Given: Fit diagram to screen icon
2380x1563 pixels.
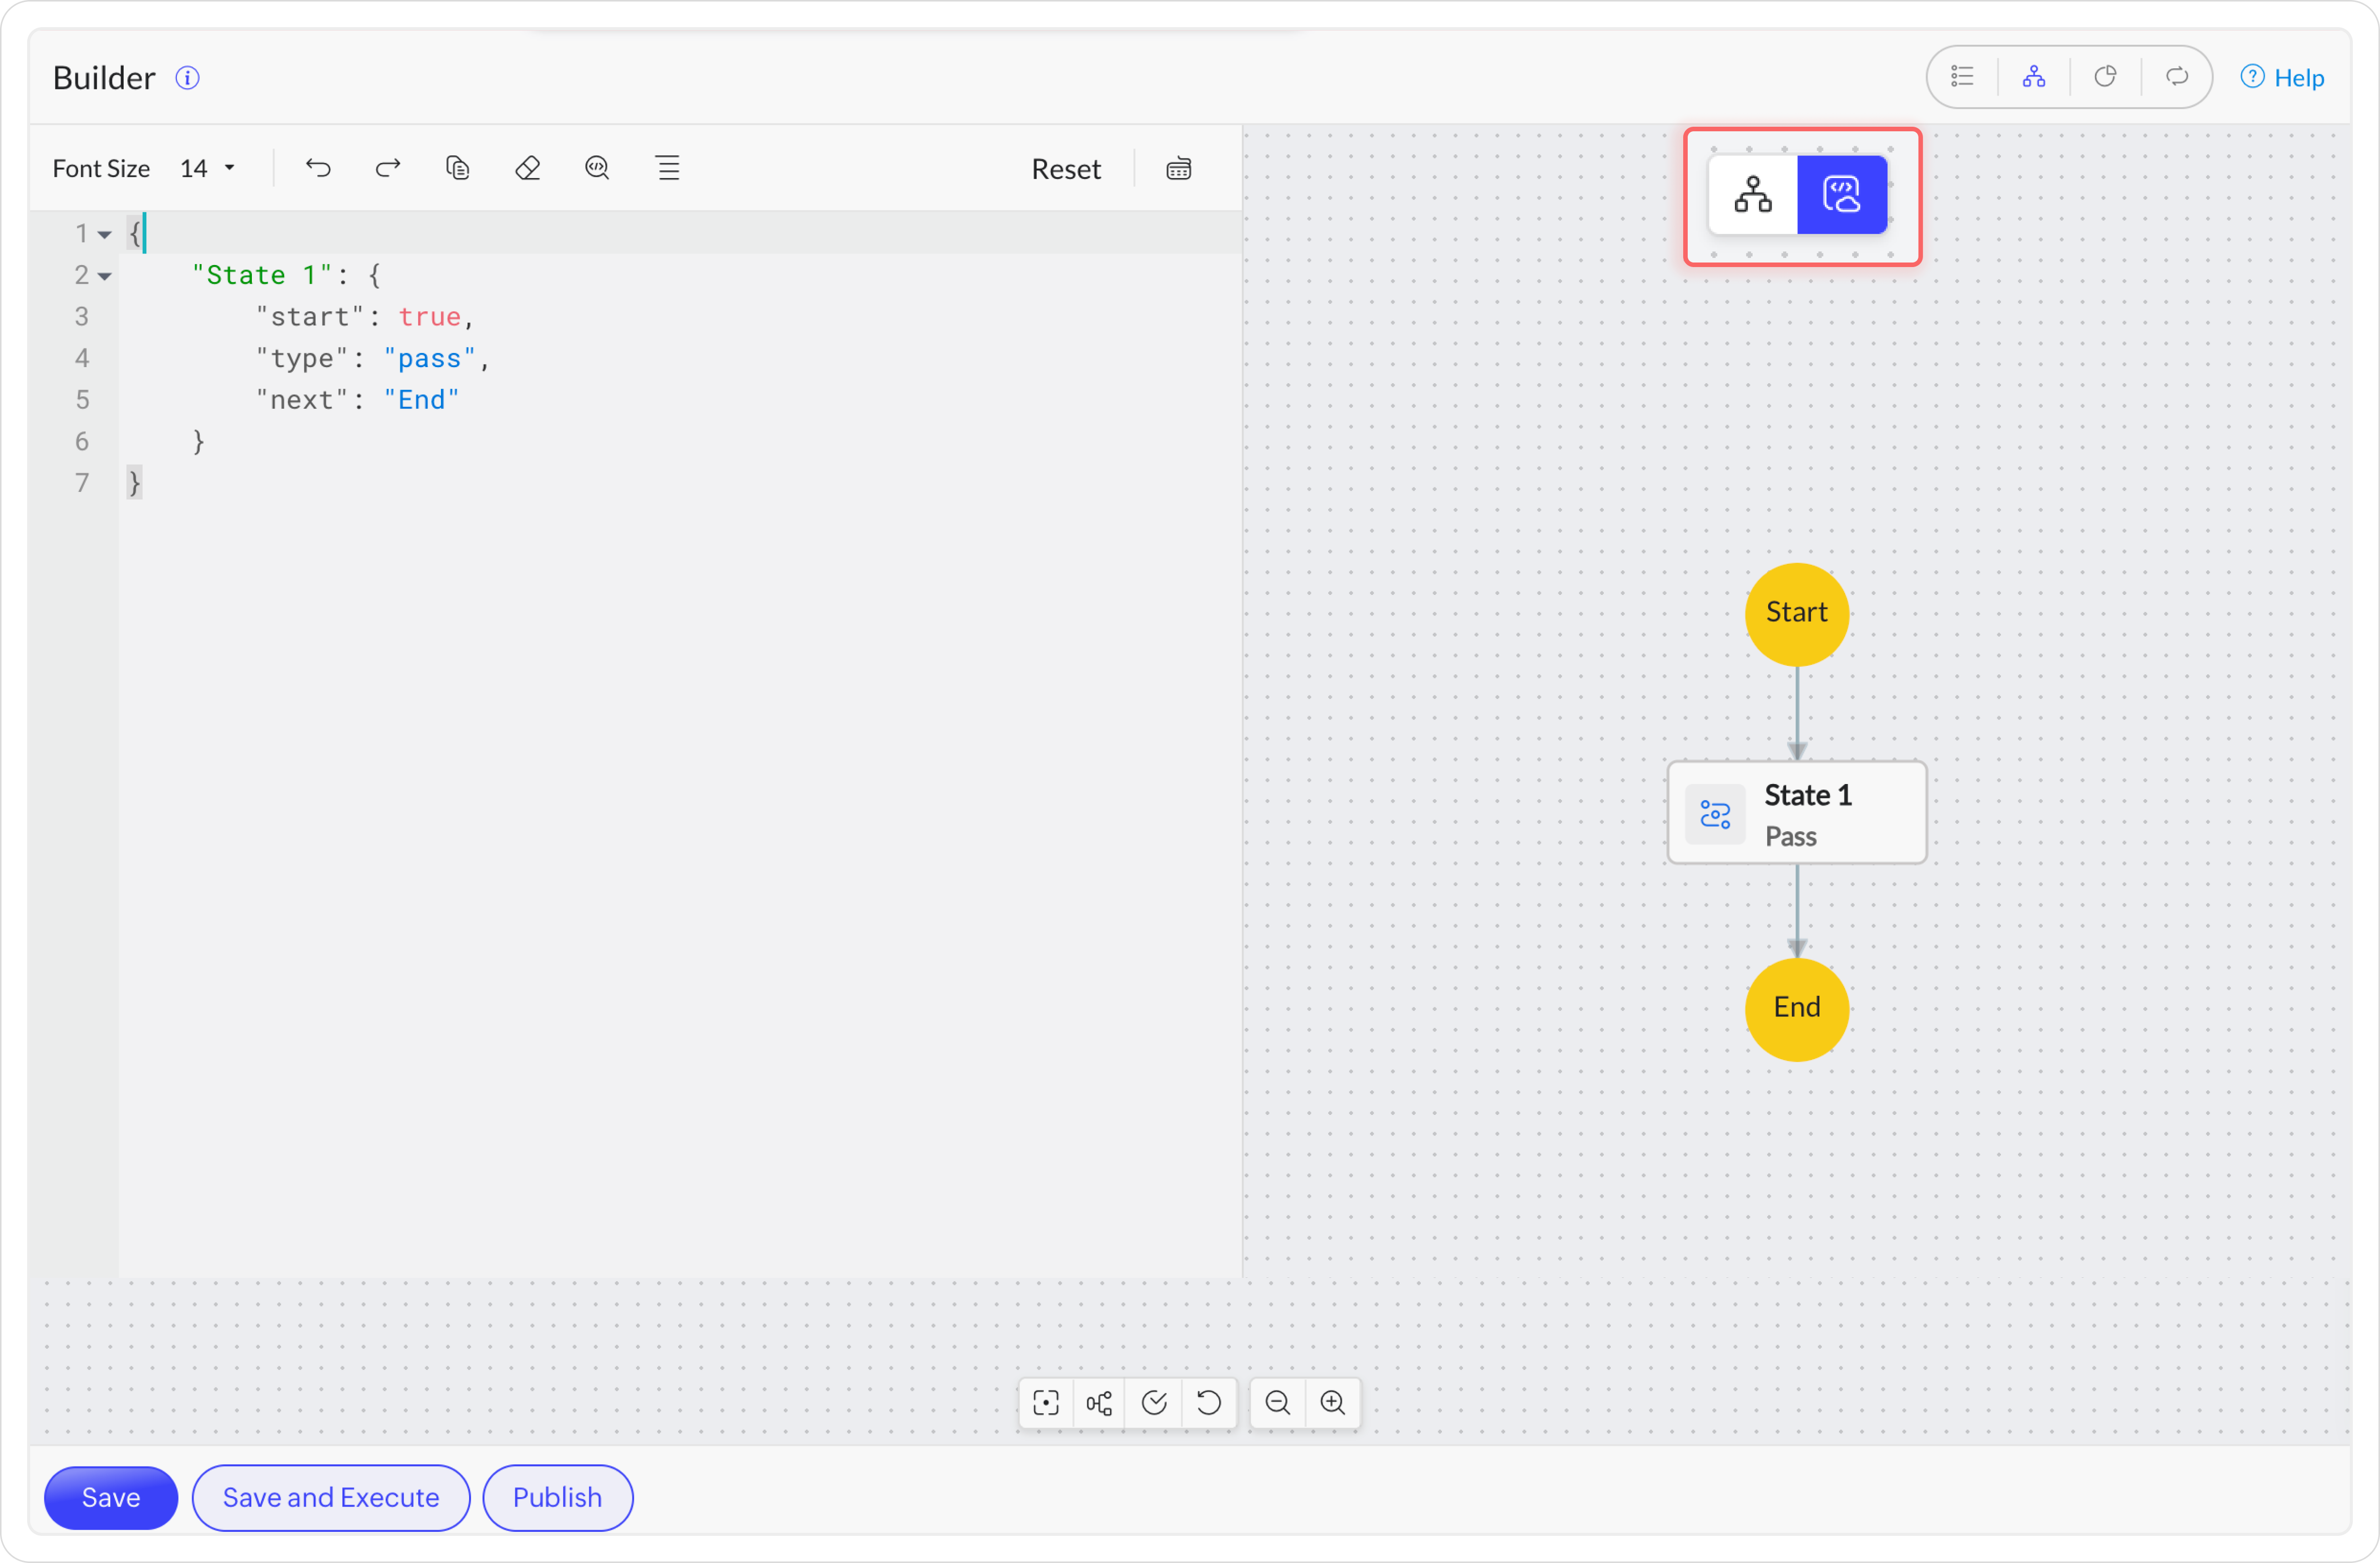Looking at the screenshot, I should tap(1046, 1403).
